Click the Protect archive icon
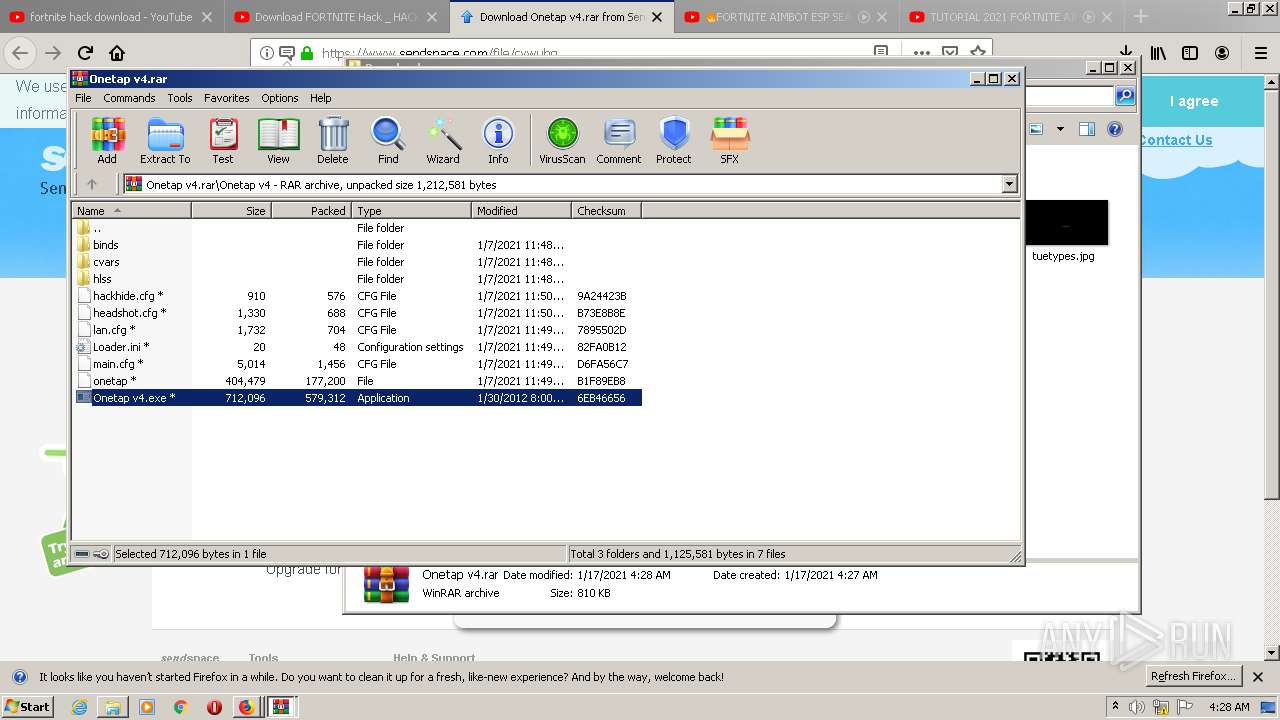 click(x=674, y=140)
